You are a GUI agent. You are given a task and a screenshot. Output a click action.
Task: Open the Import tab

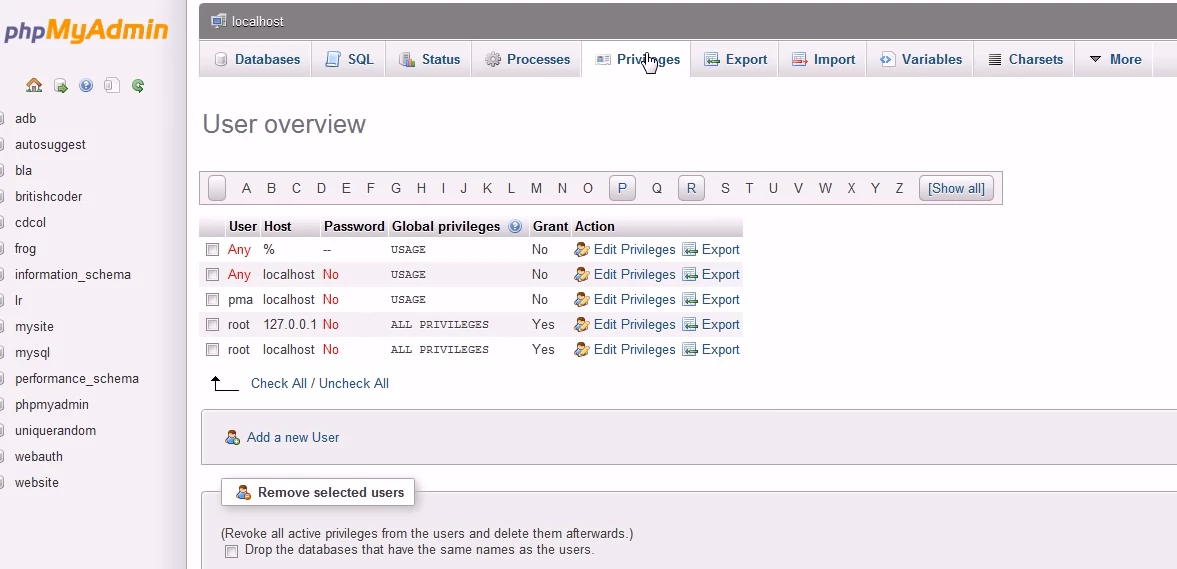click(823, 59)
